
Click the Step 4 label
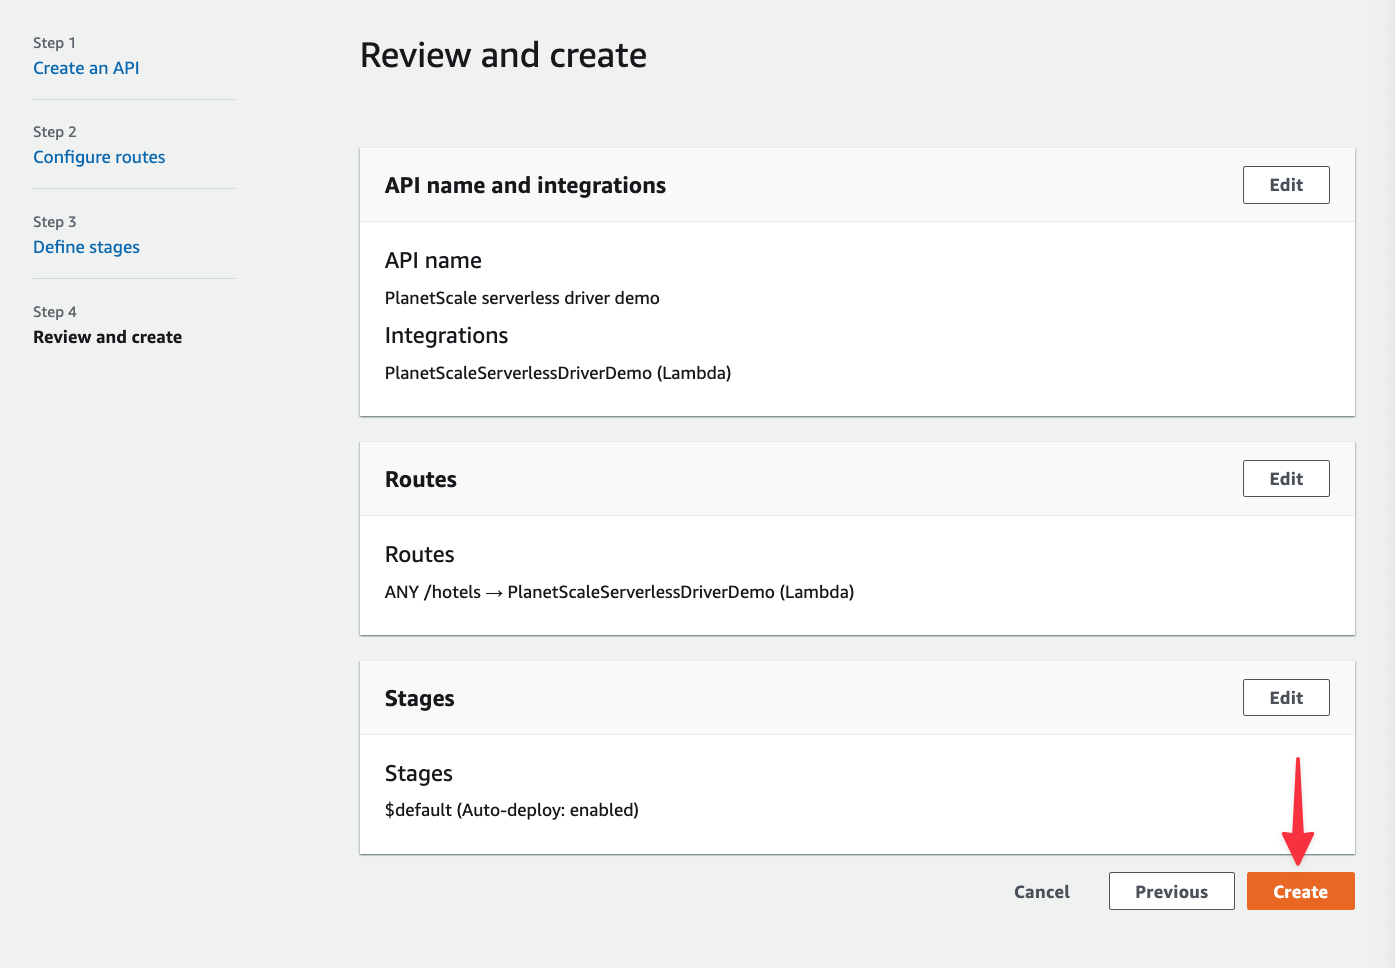(55, 312)
